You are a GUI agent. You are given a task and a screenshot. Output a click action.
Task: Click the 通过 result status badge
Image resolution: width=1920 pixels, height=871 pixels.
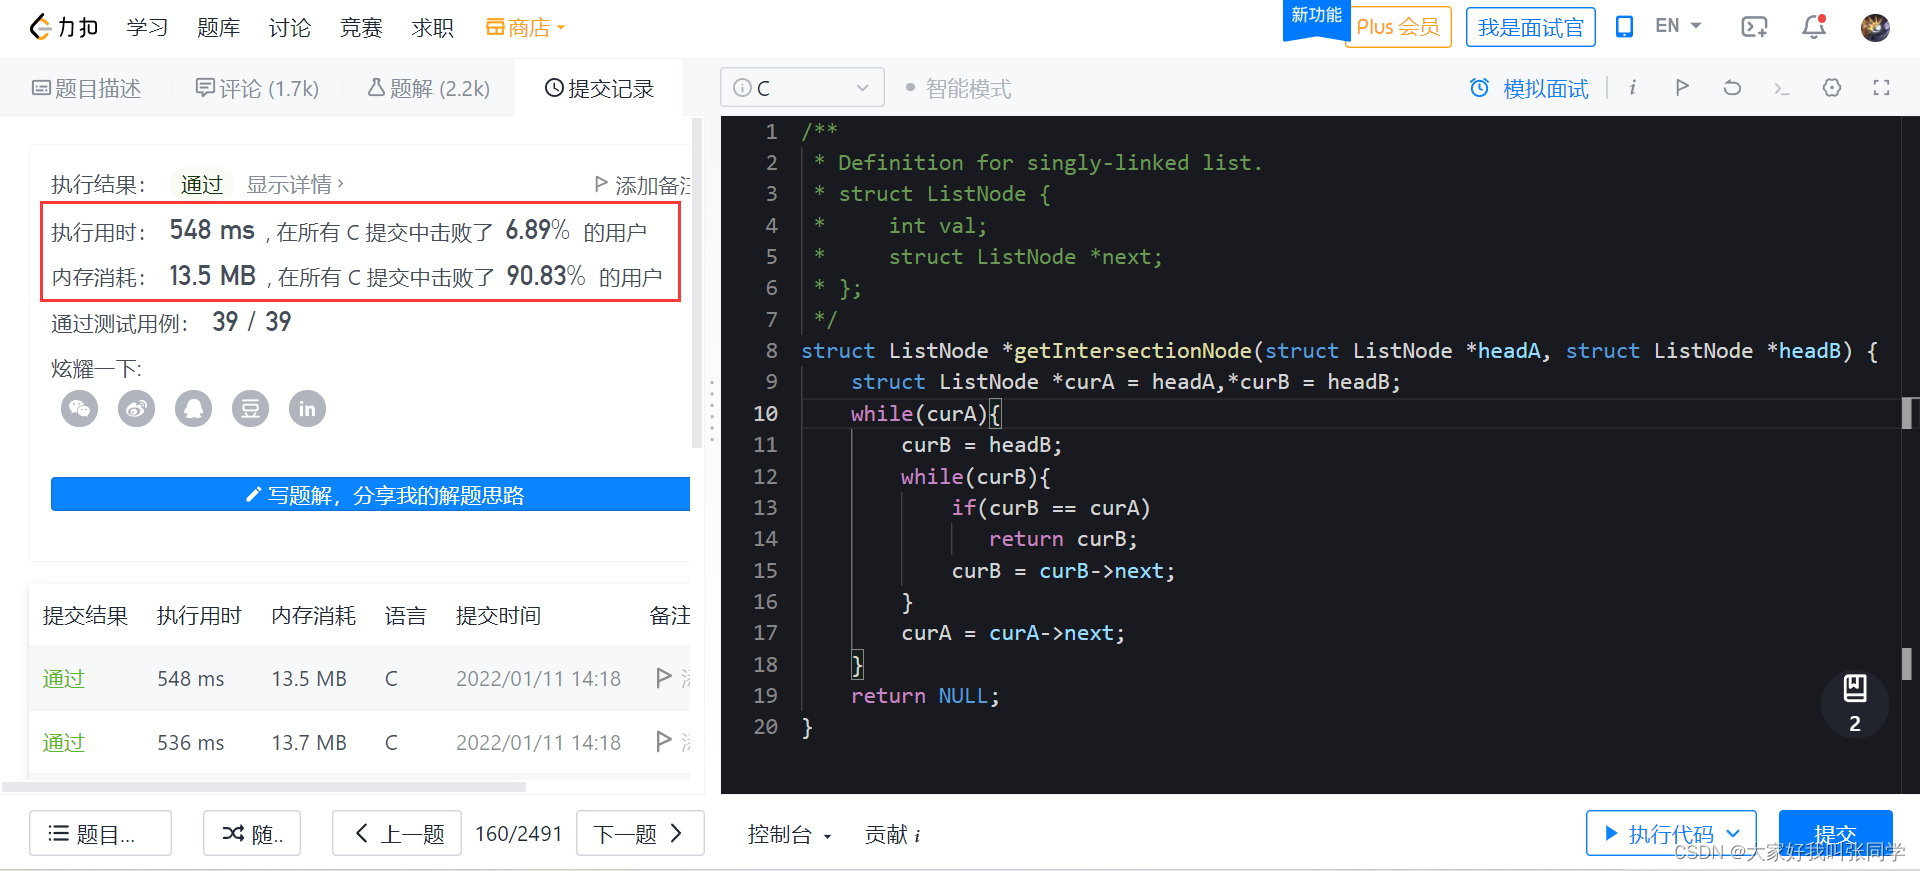[x=201, y=184]
